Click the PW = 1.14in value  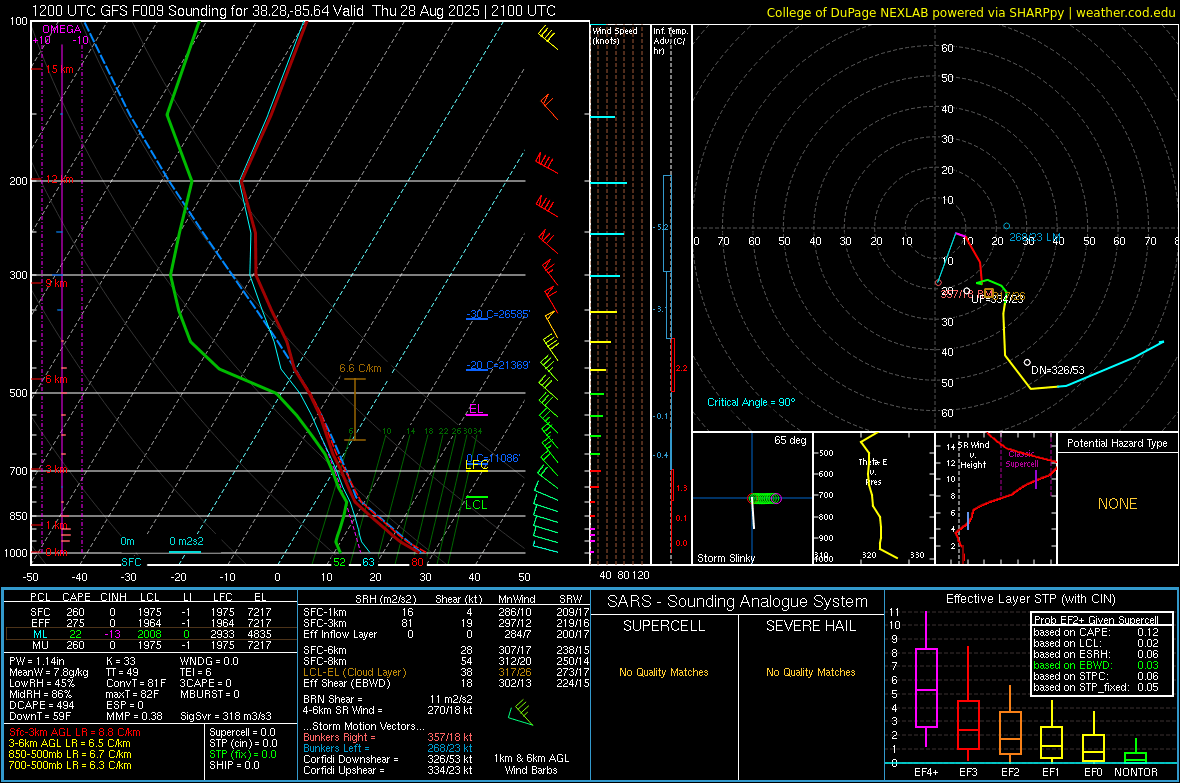point(37,661)
